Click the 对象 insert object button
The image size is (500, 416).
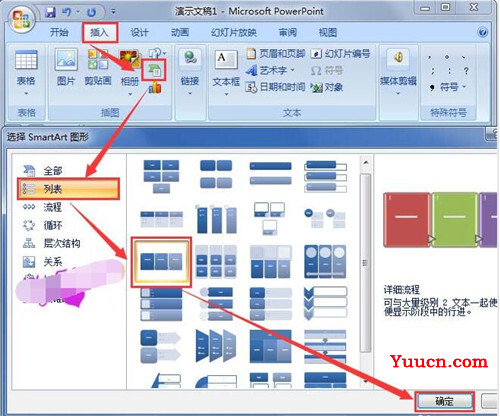(327, 87)
